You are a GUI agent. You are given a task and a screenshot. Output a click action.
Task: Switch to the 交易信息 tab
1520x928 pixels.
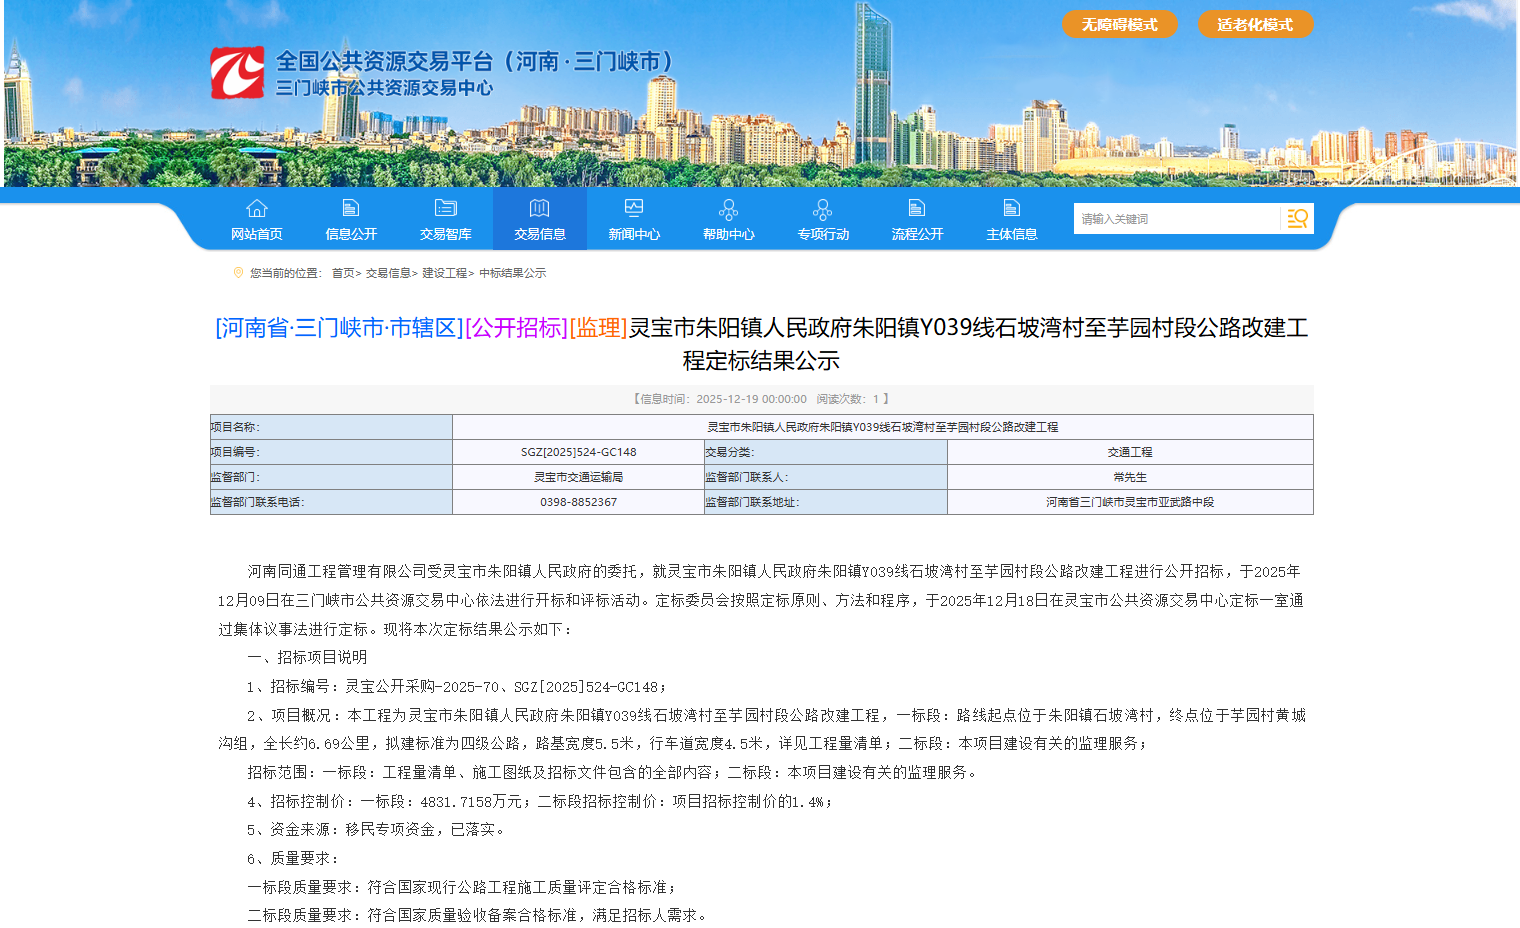(539, 219)
